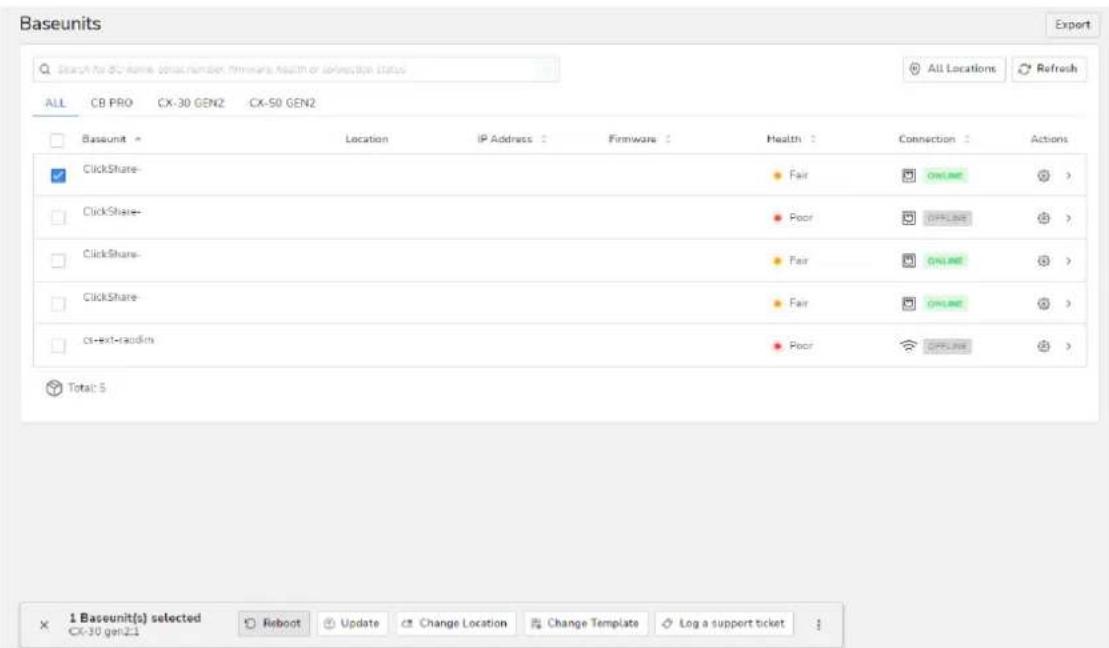Viewport: 1109px width, 648px height.
Task: Toggle the select-all header checkbox
Action: tap(57, 140)
